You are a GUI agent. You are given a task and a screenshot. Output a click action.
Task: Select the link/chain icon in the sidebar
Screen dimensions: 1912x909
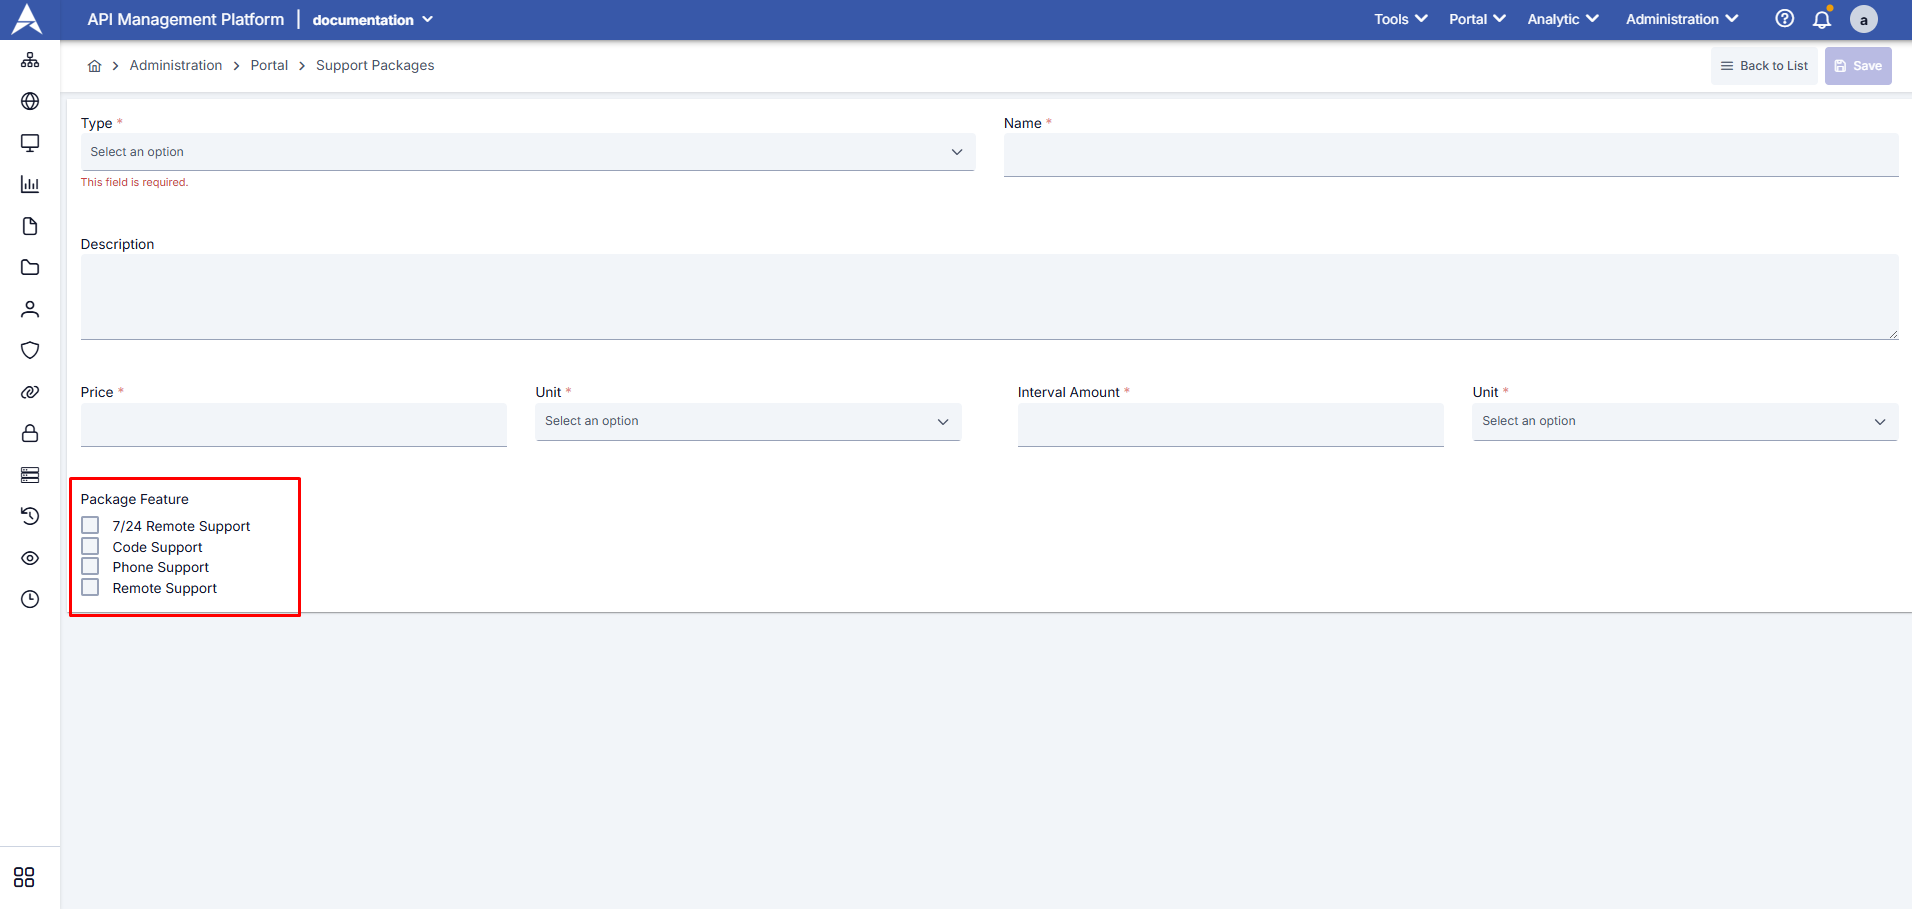point(30,391)
